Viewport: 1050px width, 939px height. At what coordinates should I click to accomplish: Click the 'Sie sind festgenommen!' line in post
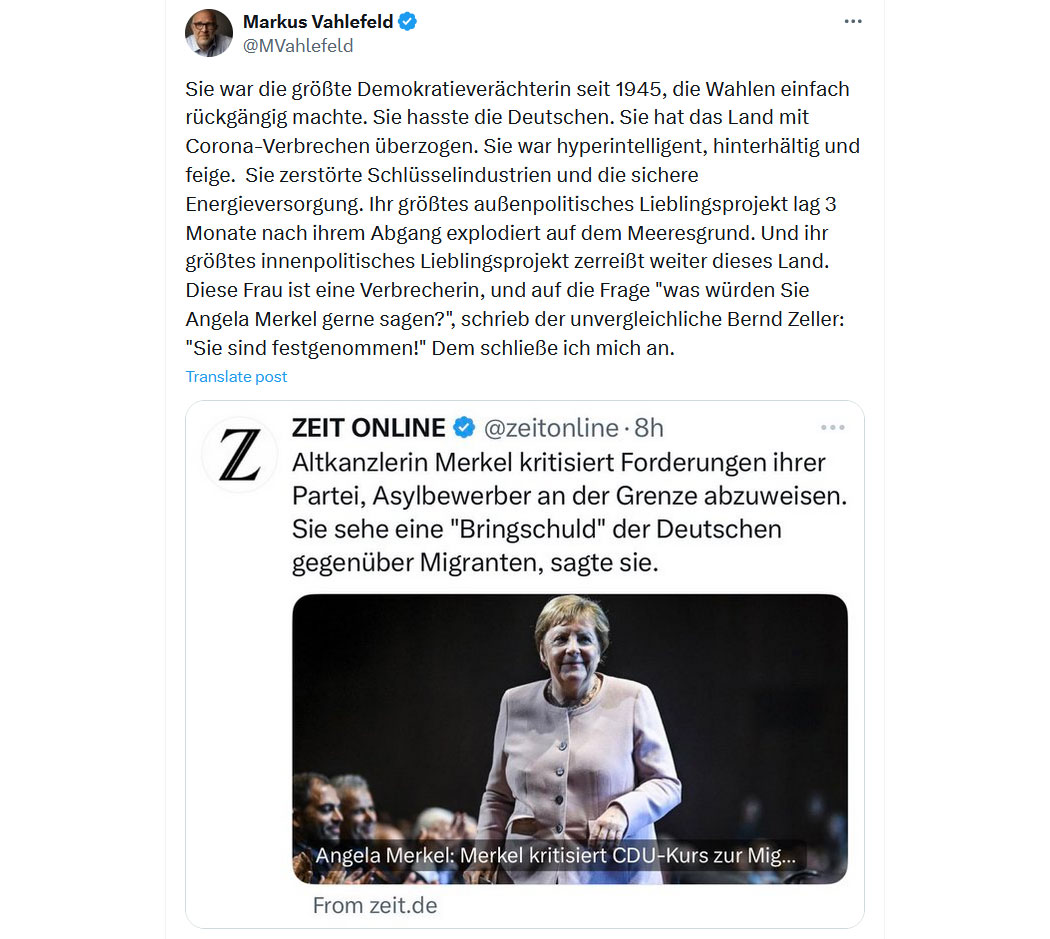(306, 348)
